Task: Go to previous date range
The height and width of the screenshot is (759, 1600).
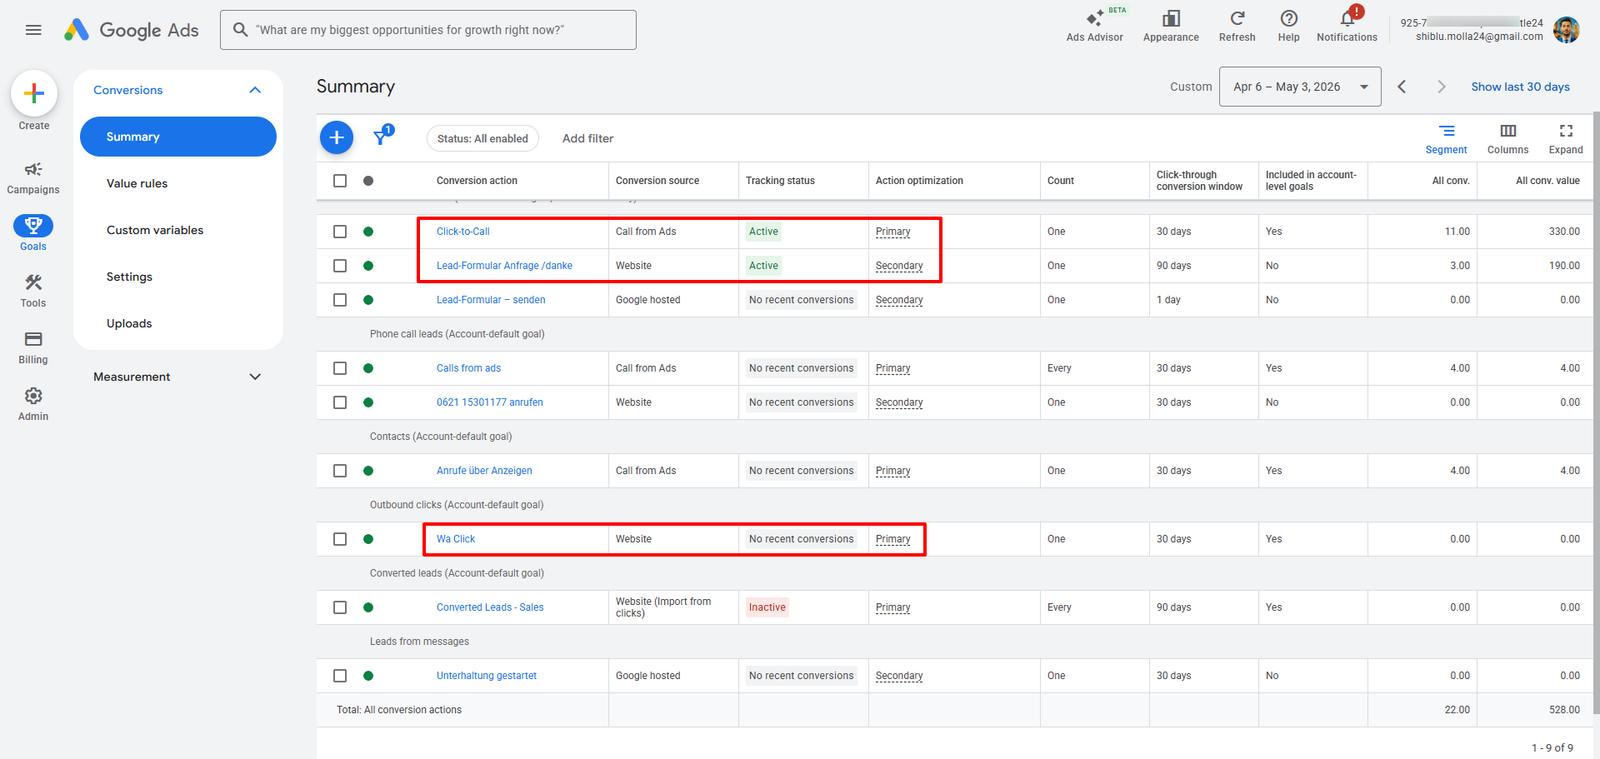Action: [x=1402, y=87]
